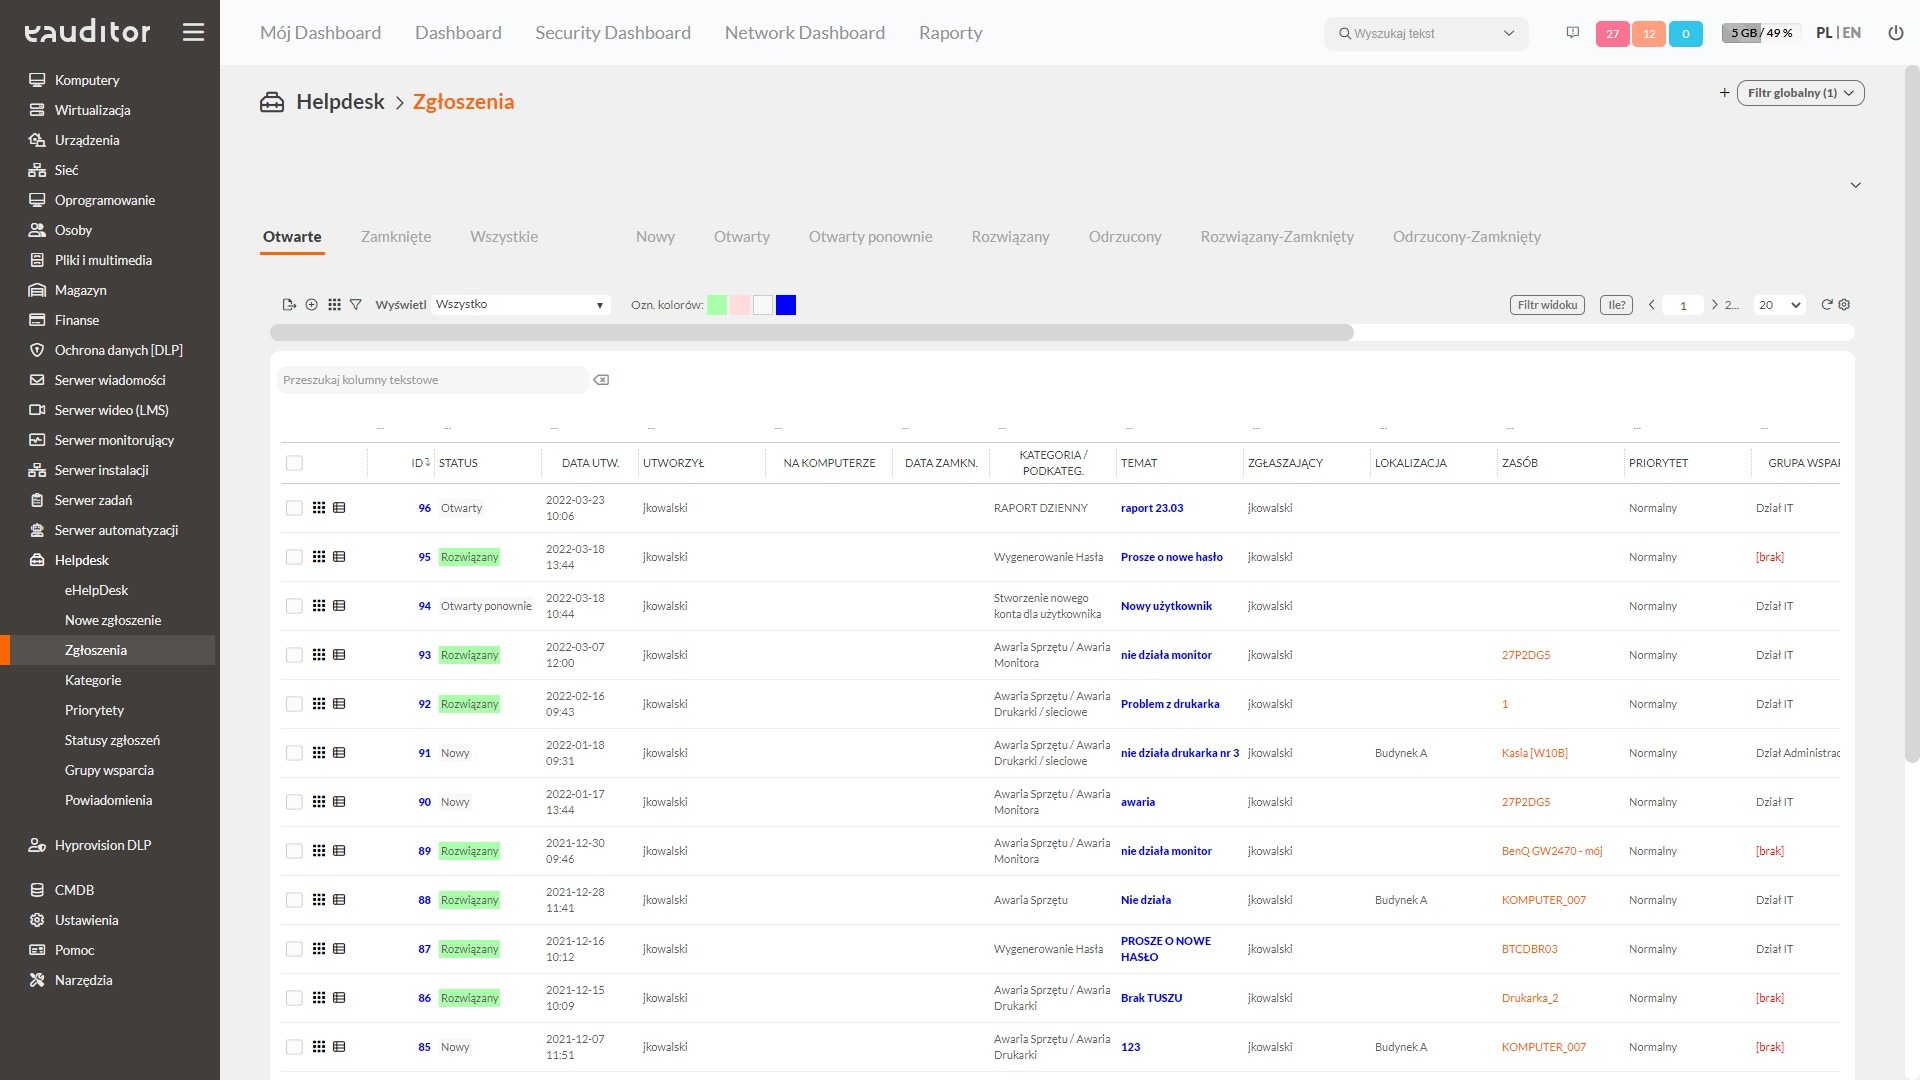The height and width of the screenshot is (1080, 1920).
Task: Tick the select-all checkbox in table header
Action: point(294,463)
